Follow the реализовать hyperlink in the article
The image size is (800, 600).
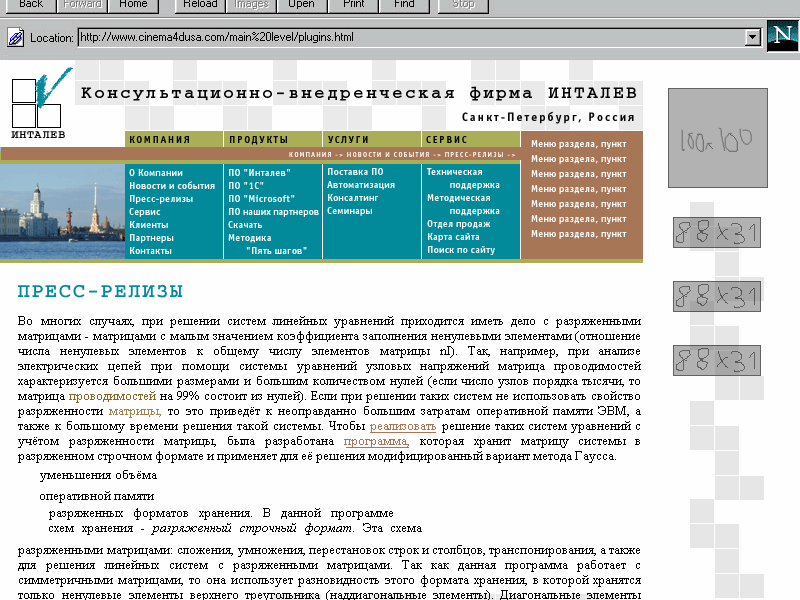point(403,426)
